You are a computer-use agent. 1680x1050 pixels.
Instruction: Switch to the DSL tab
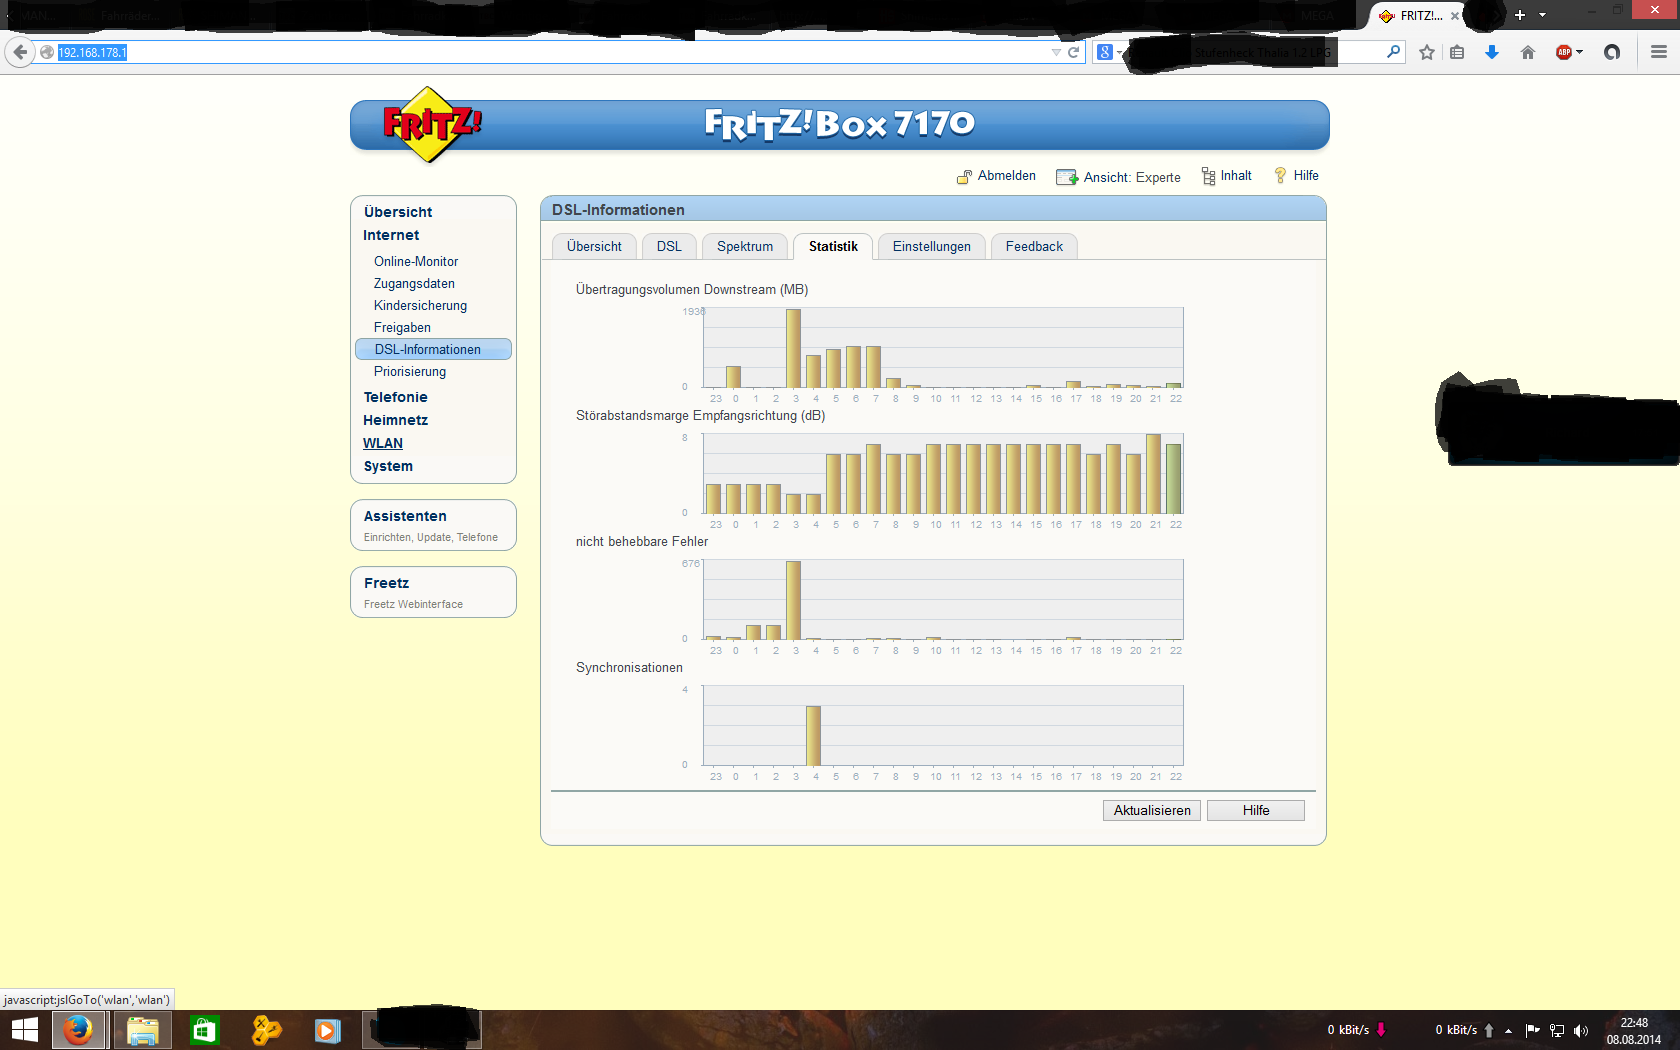(669, 246)
